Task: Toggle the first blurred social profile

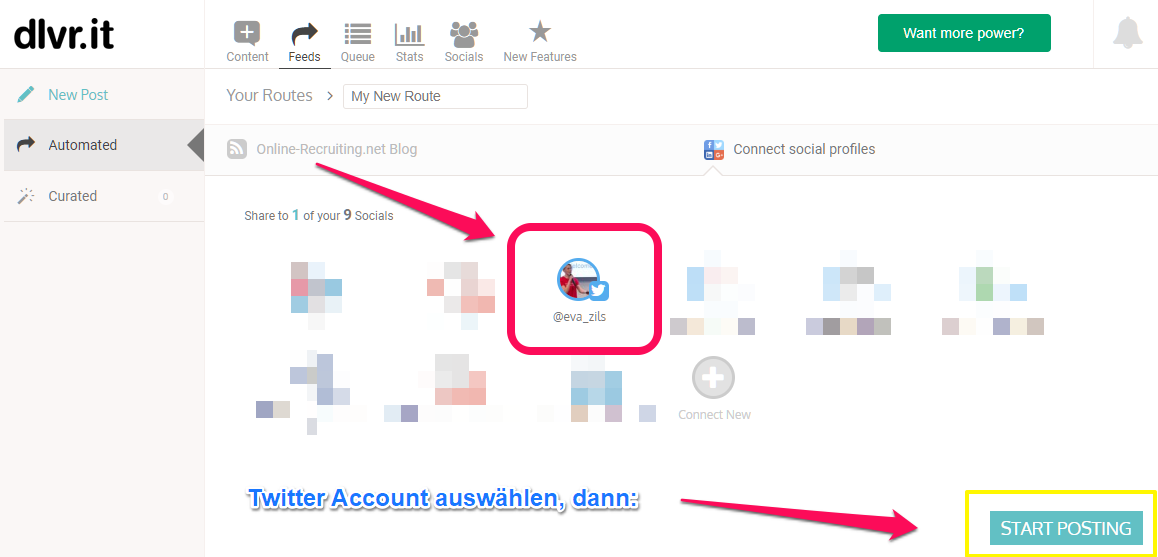Action: click(317, 295)
